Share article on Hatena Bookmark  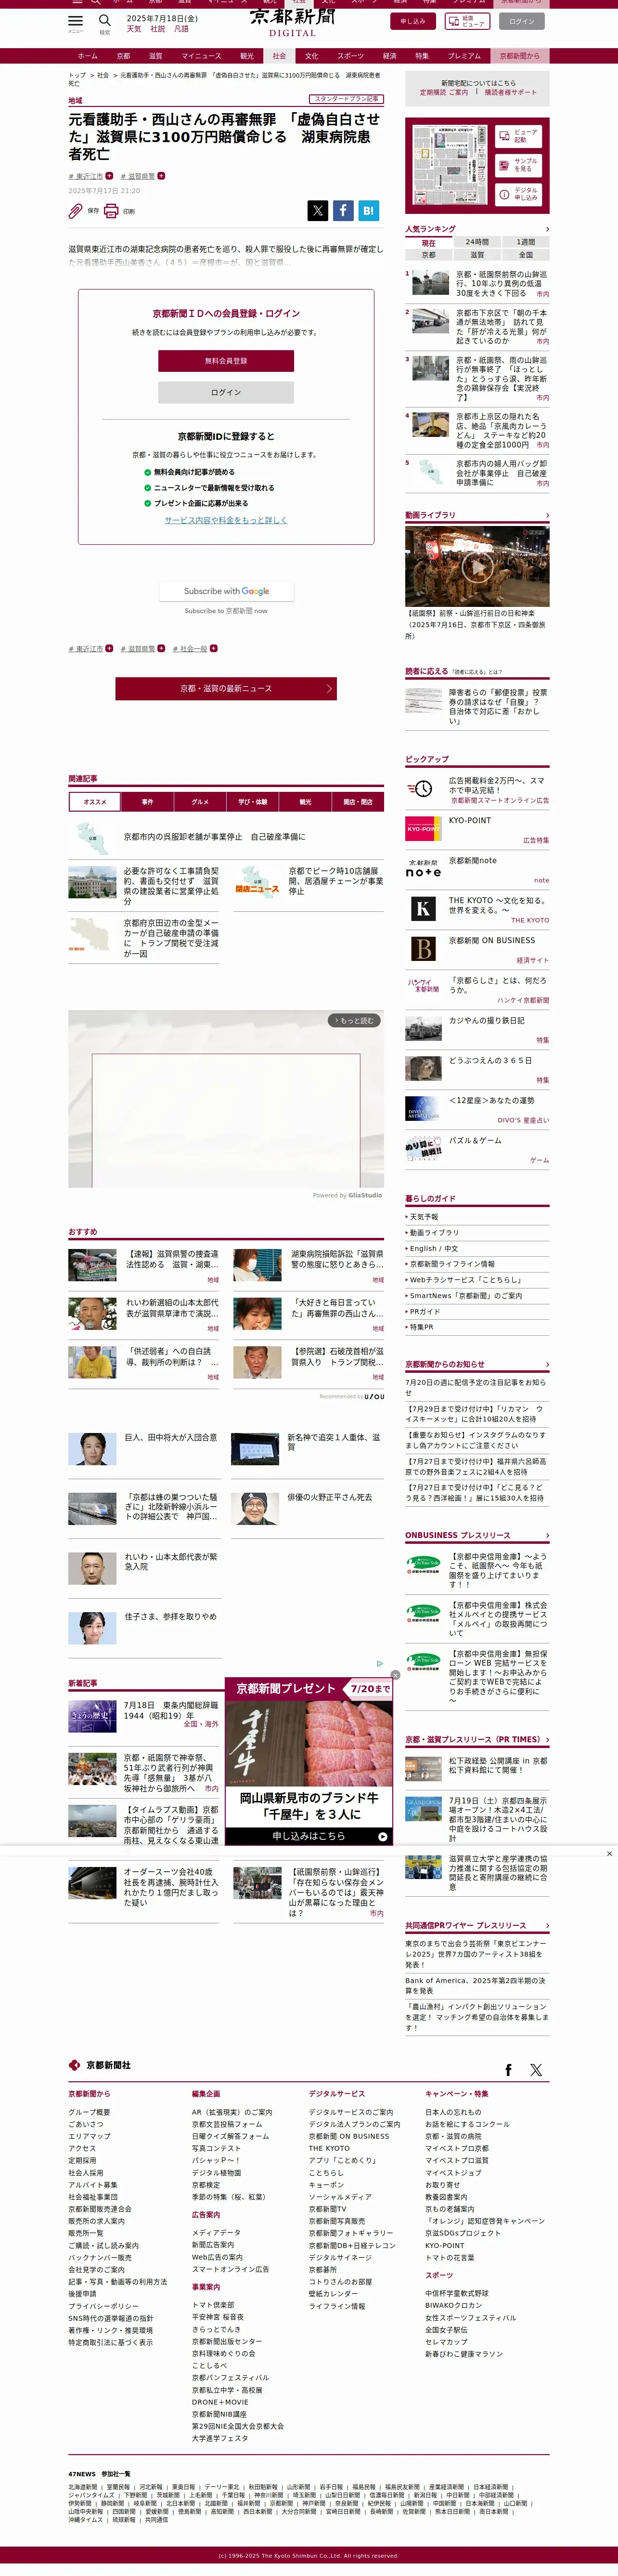[368, 210]
